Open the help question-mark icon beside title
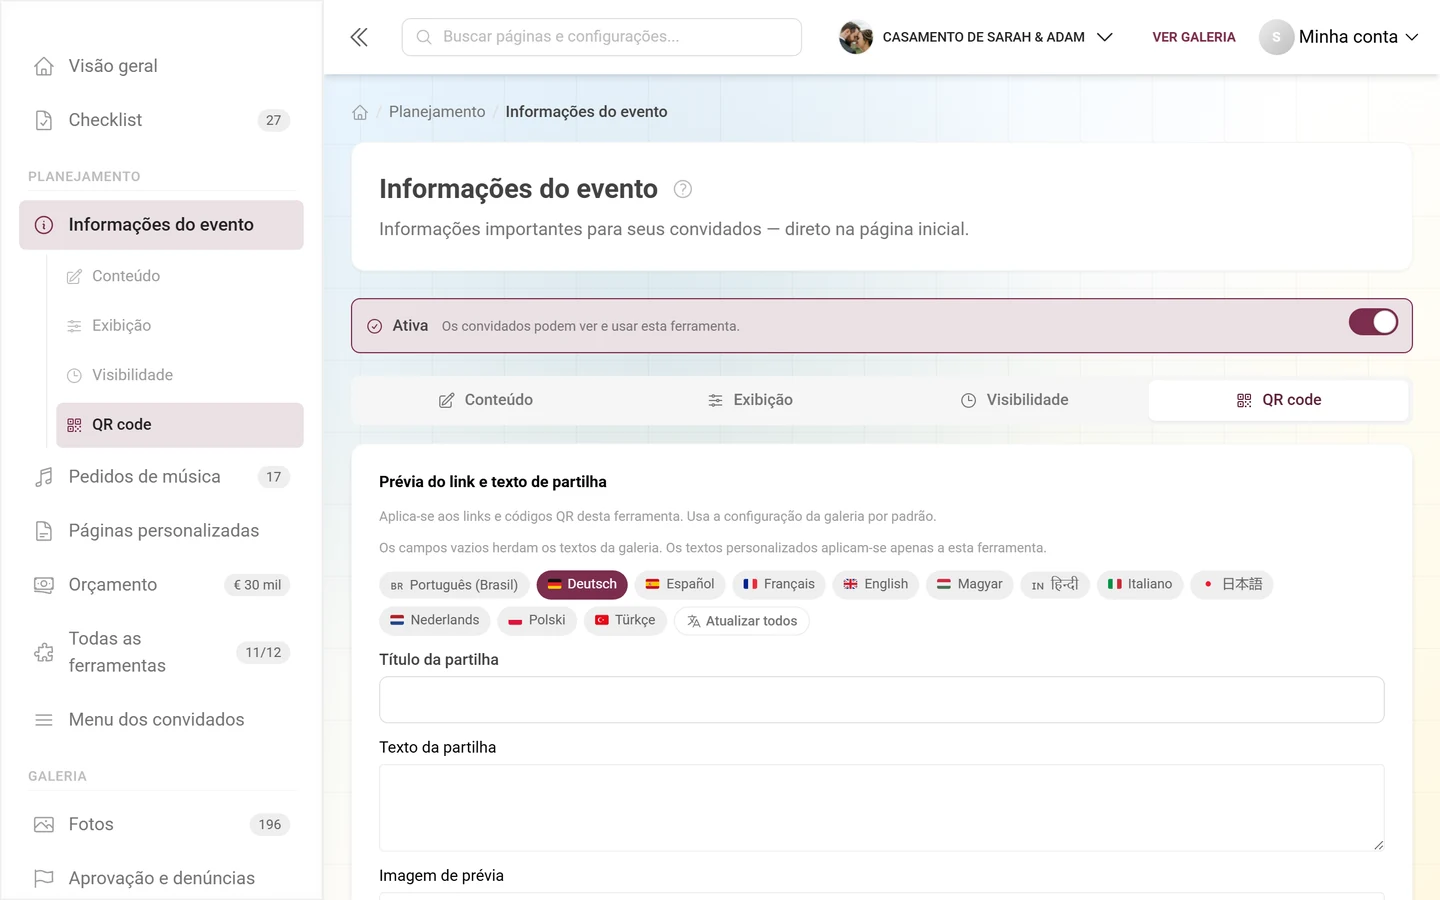Screen dimensions: 1440x900 (683, 189)
